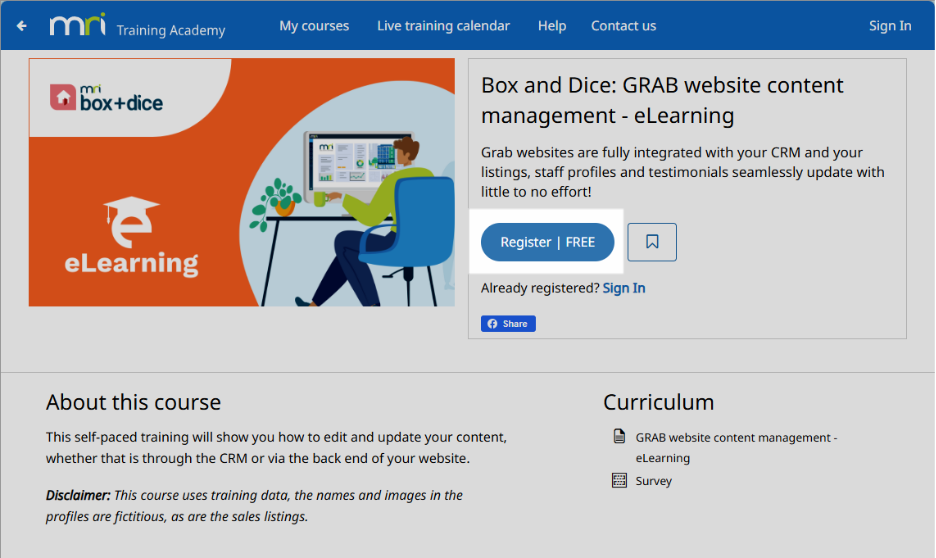This screenshot has height=558, width=936.
Task: Click the box+dice logo in banner
Action: tap(106, 98)
